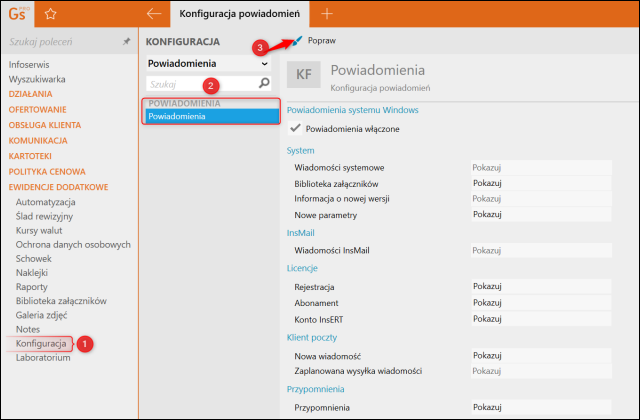Click the Popraw brush icon

point(298,40)
